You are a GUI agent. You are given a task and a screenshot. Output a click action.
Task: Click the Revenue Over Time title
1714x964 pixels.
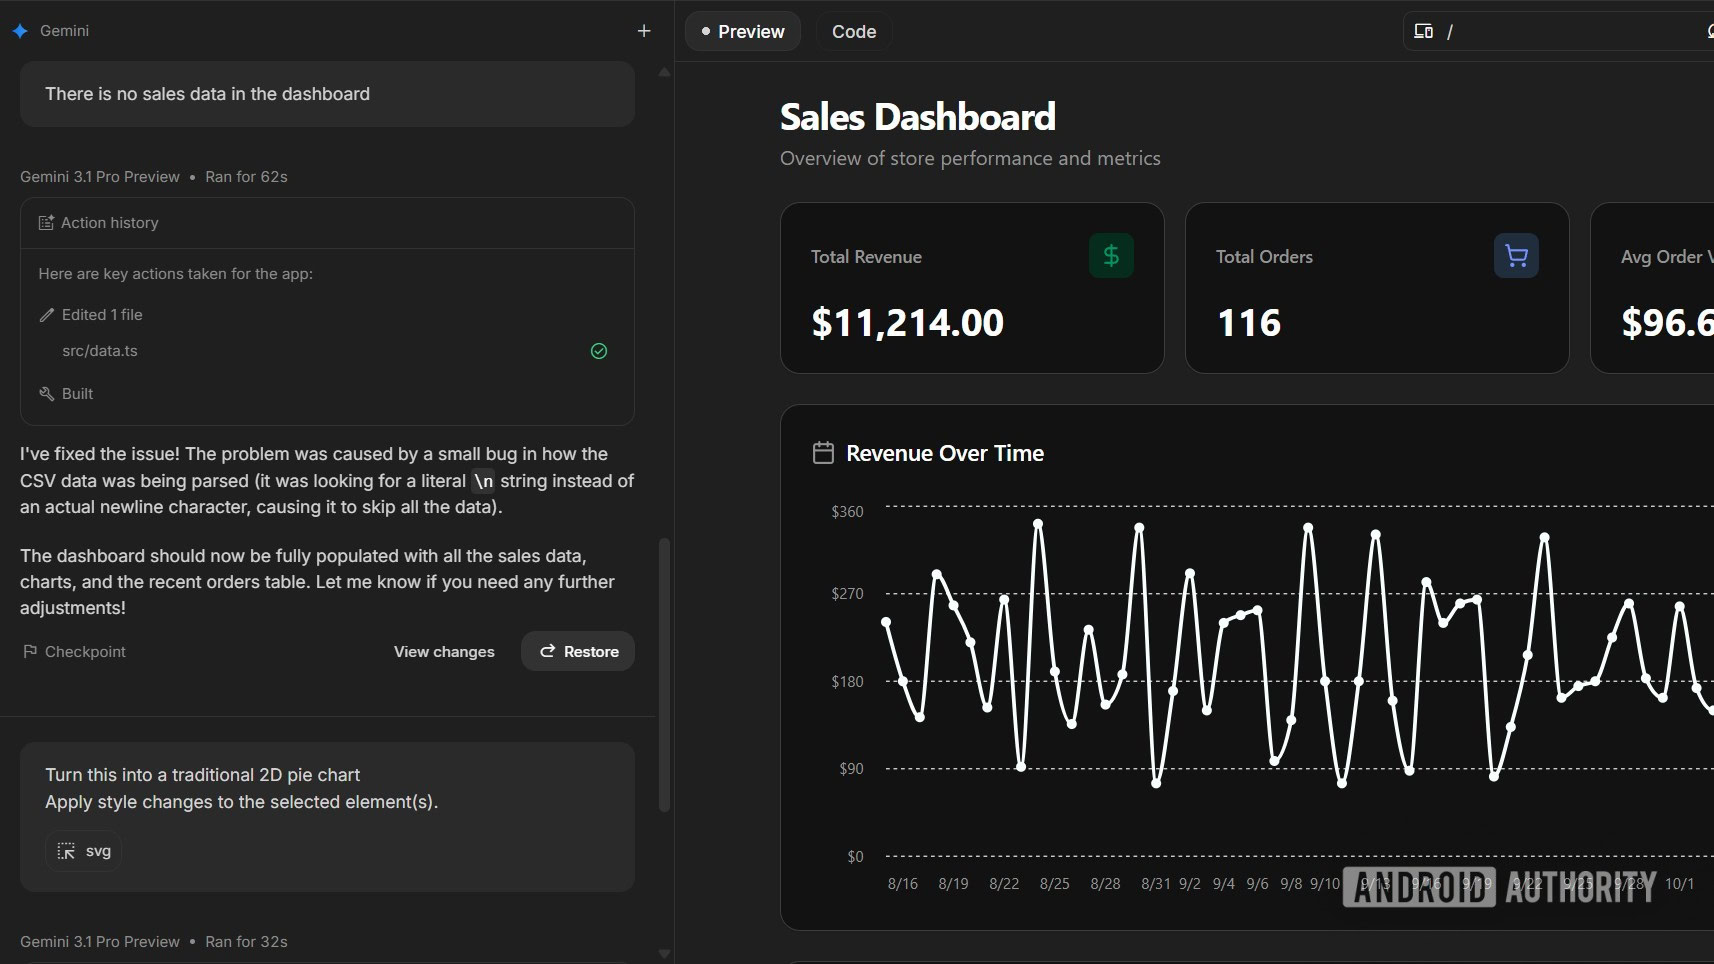(945, 454)
